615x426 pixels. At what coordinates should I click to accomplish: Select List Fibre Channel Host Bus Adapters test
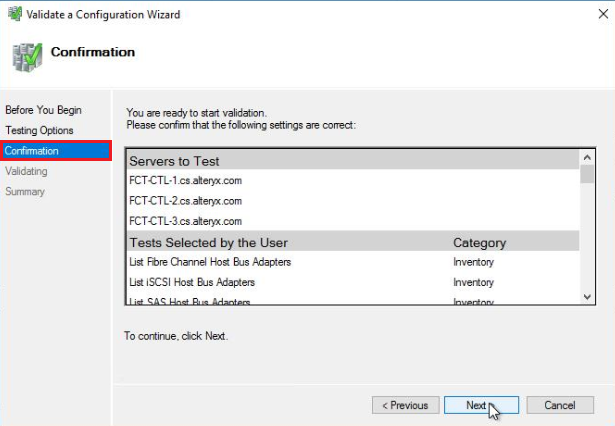coord(210,262)
